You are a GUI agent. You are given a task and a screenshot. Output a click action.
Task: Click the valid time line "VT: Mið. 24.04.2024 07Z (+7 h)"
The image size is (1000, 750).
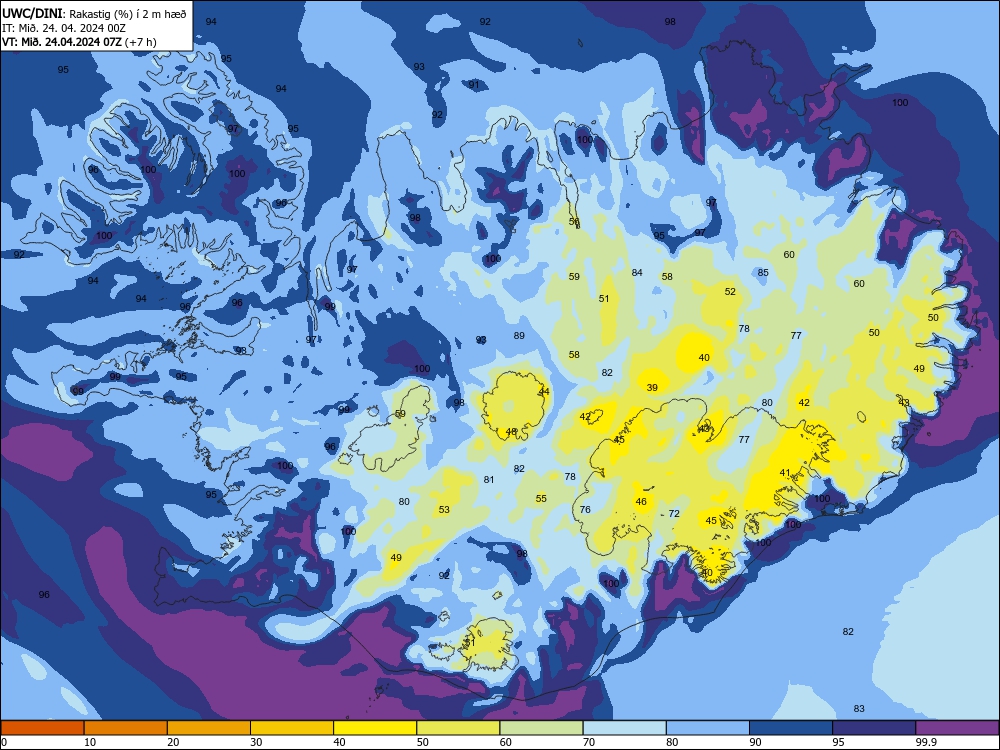[x=79, y=42]
